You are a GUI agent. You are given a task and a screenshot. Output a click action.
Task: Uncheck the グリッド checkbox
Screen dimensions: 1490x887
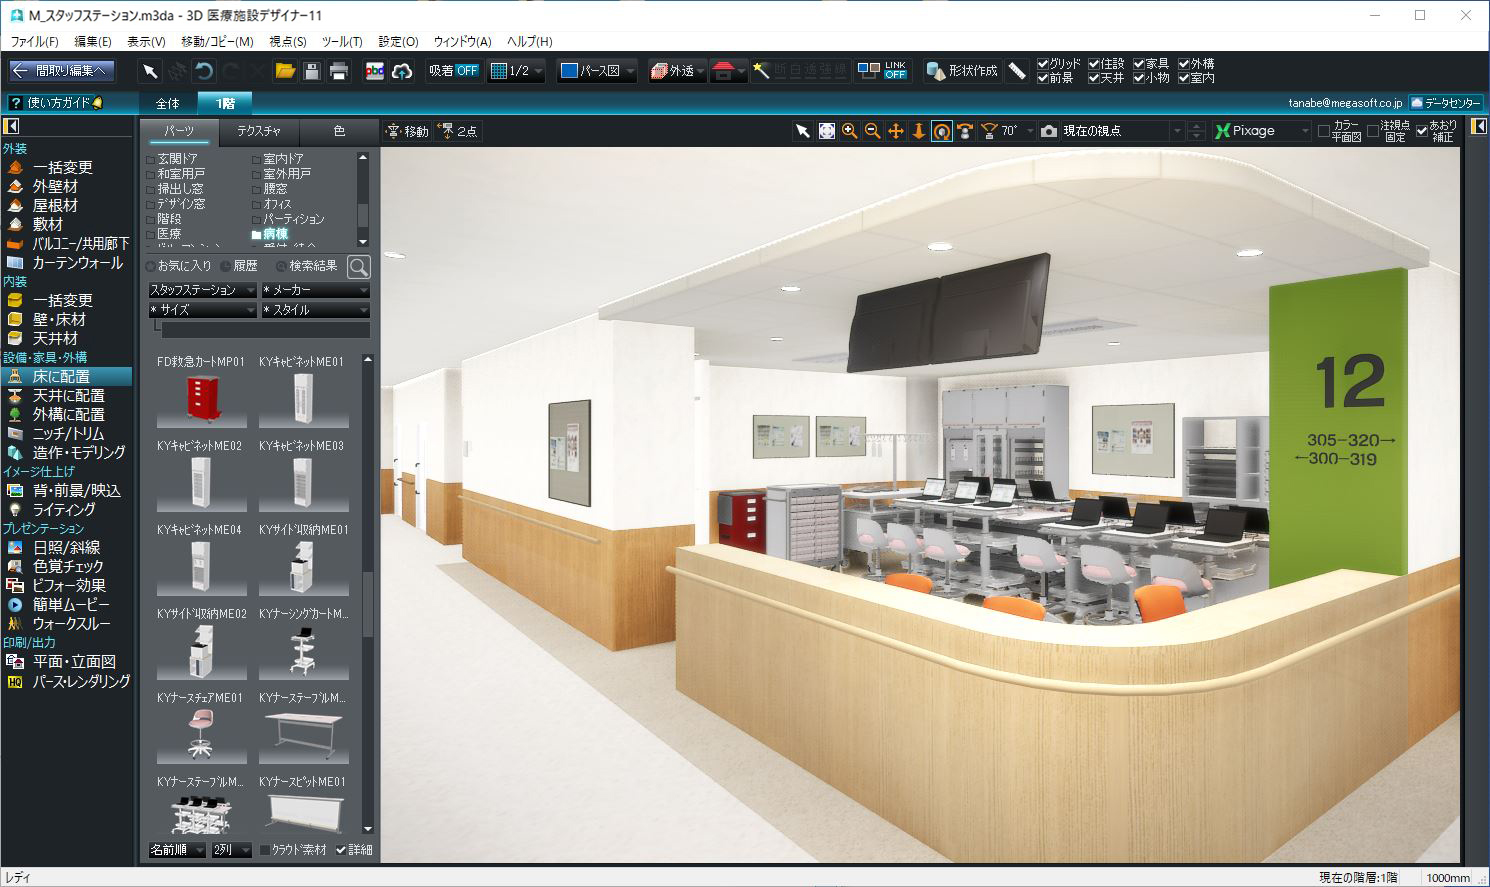[x=1043, y=64]
